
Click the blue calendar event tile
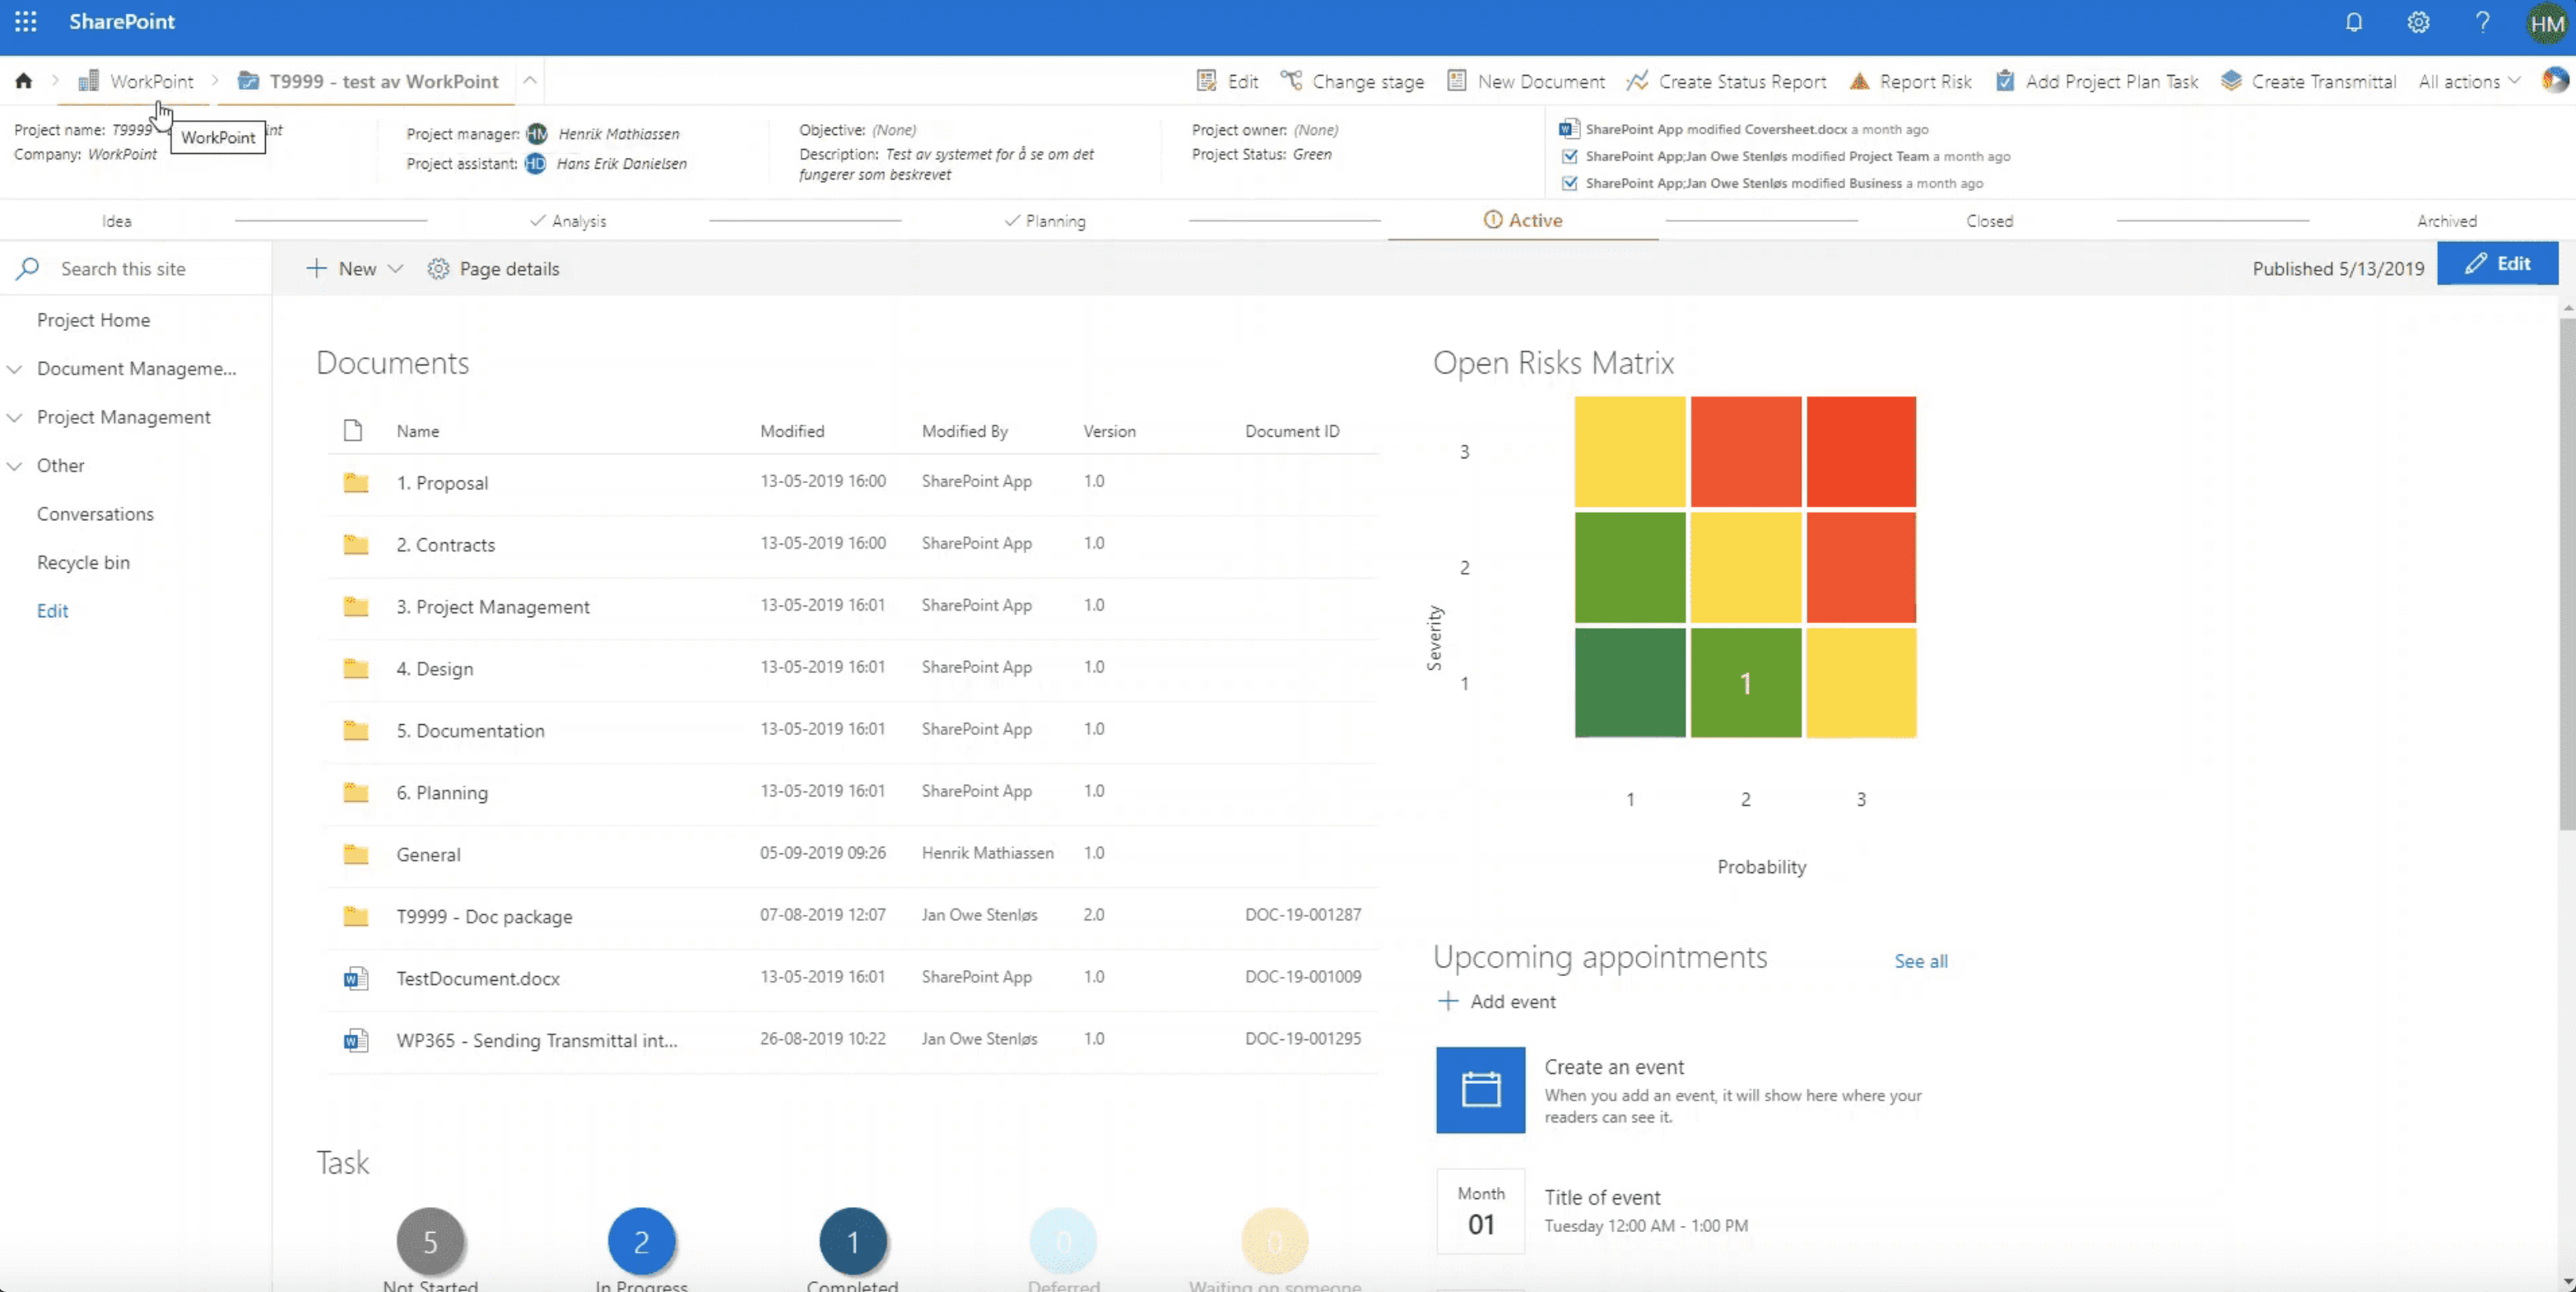click(x=1480, y=1089)
